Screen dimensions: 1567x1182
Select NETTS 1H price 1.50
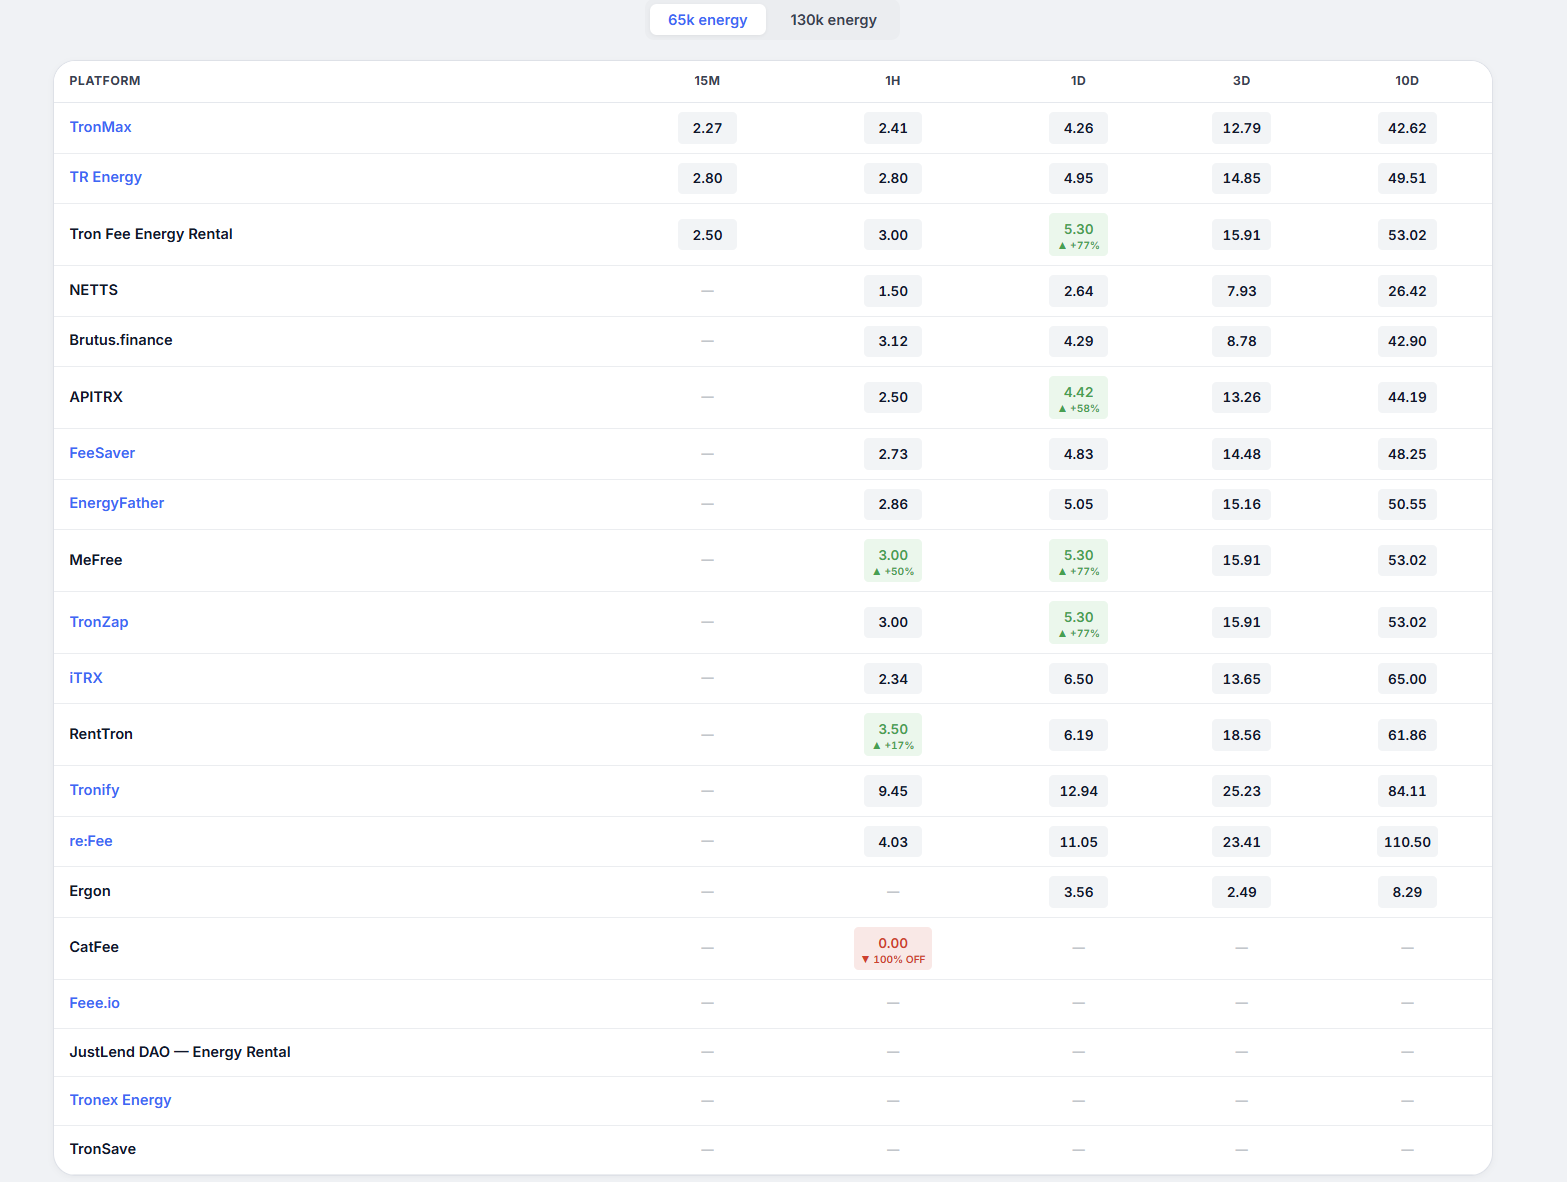pos(893,291)
